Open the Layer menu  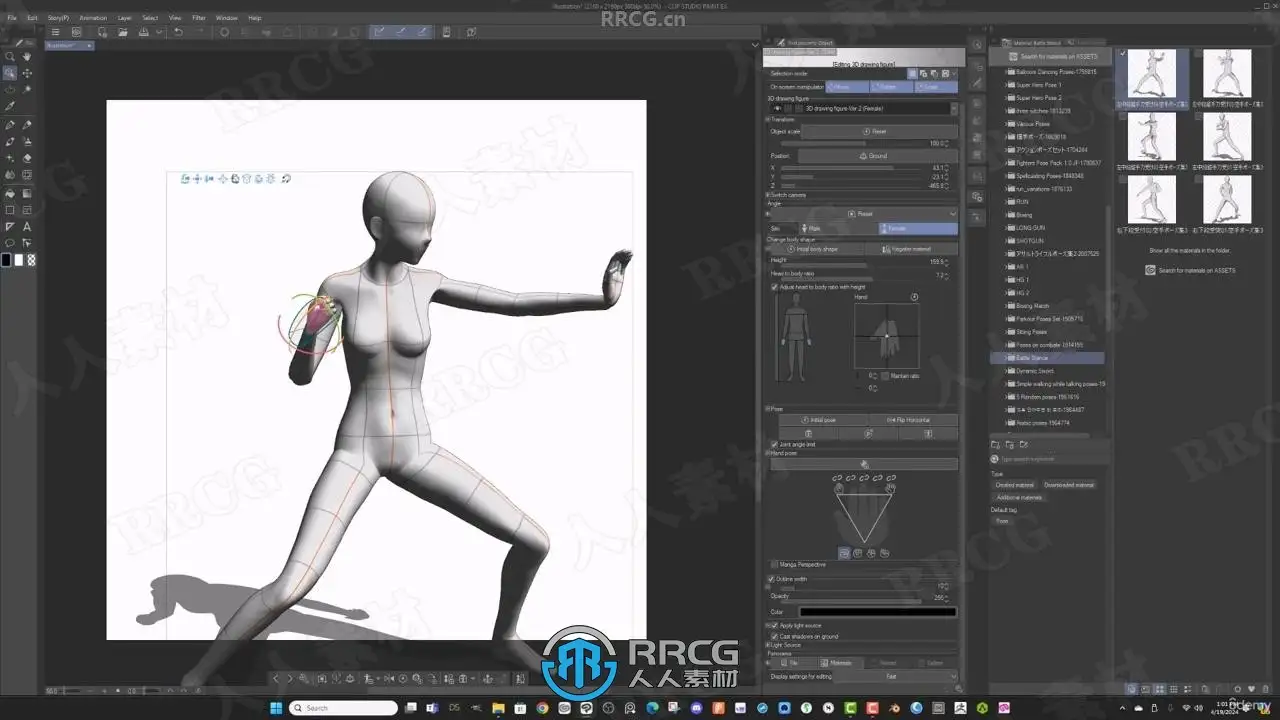pyautogui.click(x=125, y=18)
